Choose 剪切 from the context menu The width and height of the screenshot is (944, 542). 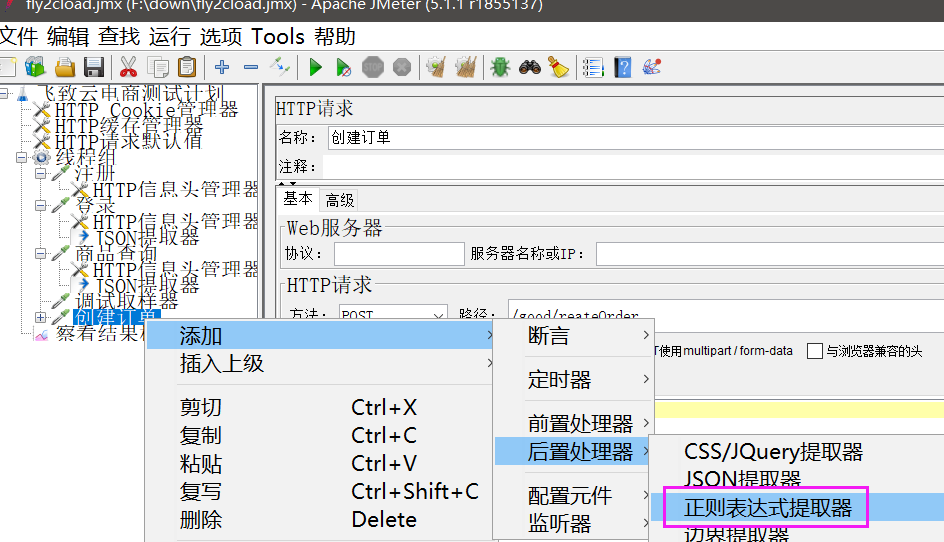point(320,408)
